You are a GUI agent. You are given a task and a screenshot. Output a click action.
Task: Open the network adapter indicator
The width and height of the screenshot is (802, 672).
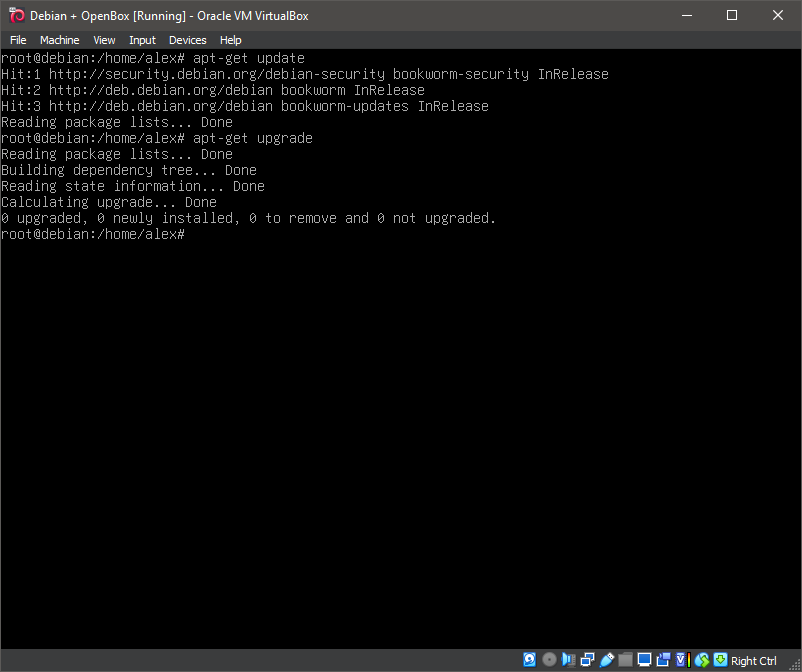pos(587,660)
